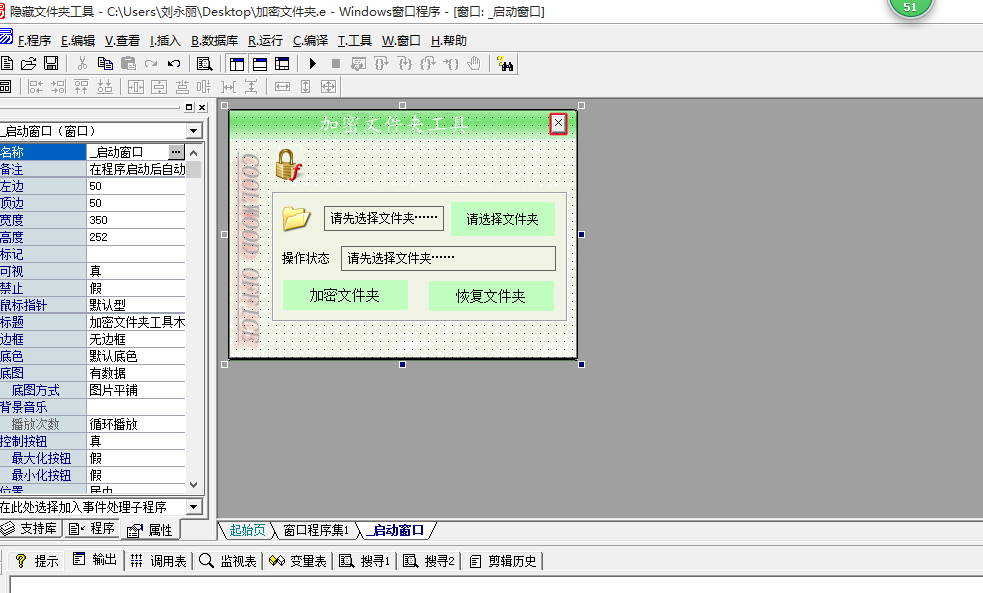Click the align-bottom edges icon
This screenshot has height=593, width=983.
(x=105, y=87)
